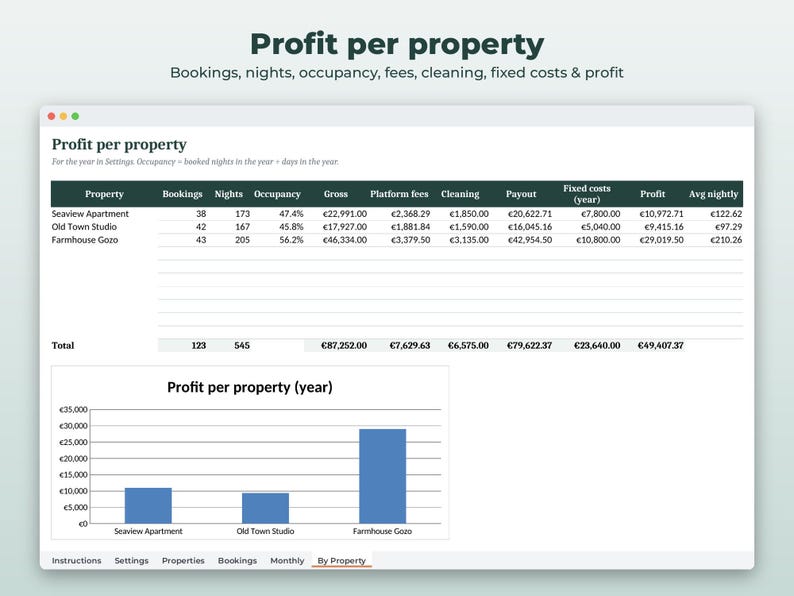Open the Instructions sheet tab

click(76, 561)
